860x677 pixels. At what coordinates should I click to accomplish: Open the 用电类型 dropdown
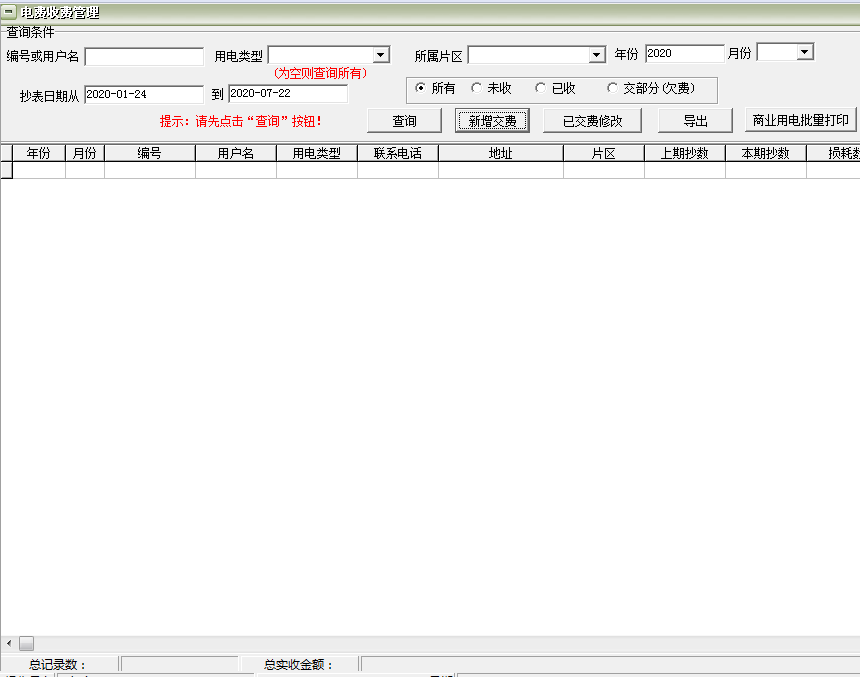pyautogui.click(x=380, y=55)
